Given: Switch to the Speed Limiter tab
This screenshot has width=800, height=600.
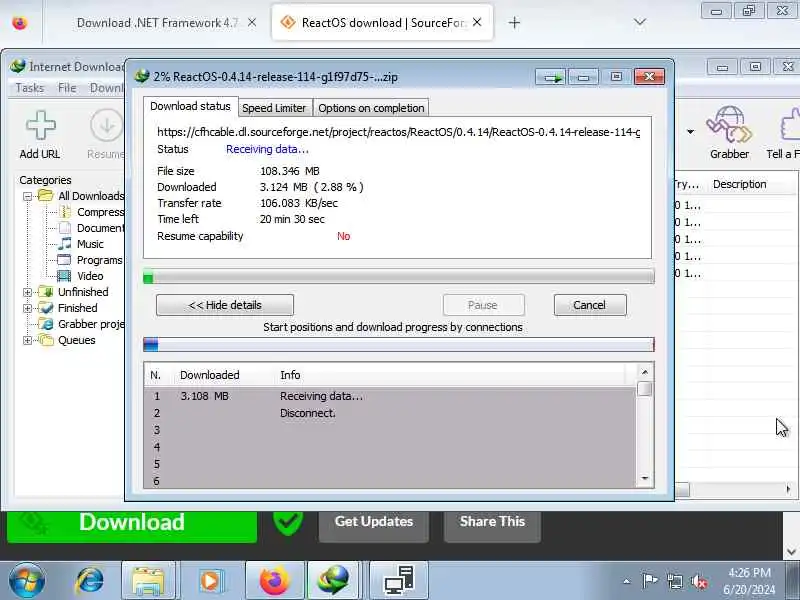Looking at the screenshot, I should [x=274, y=108].
